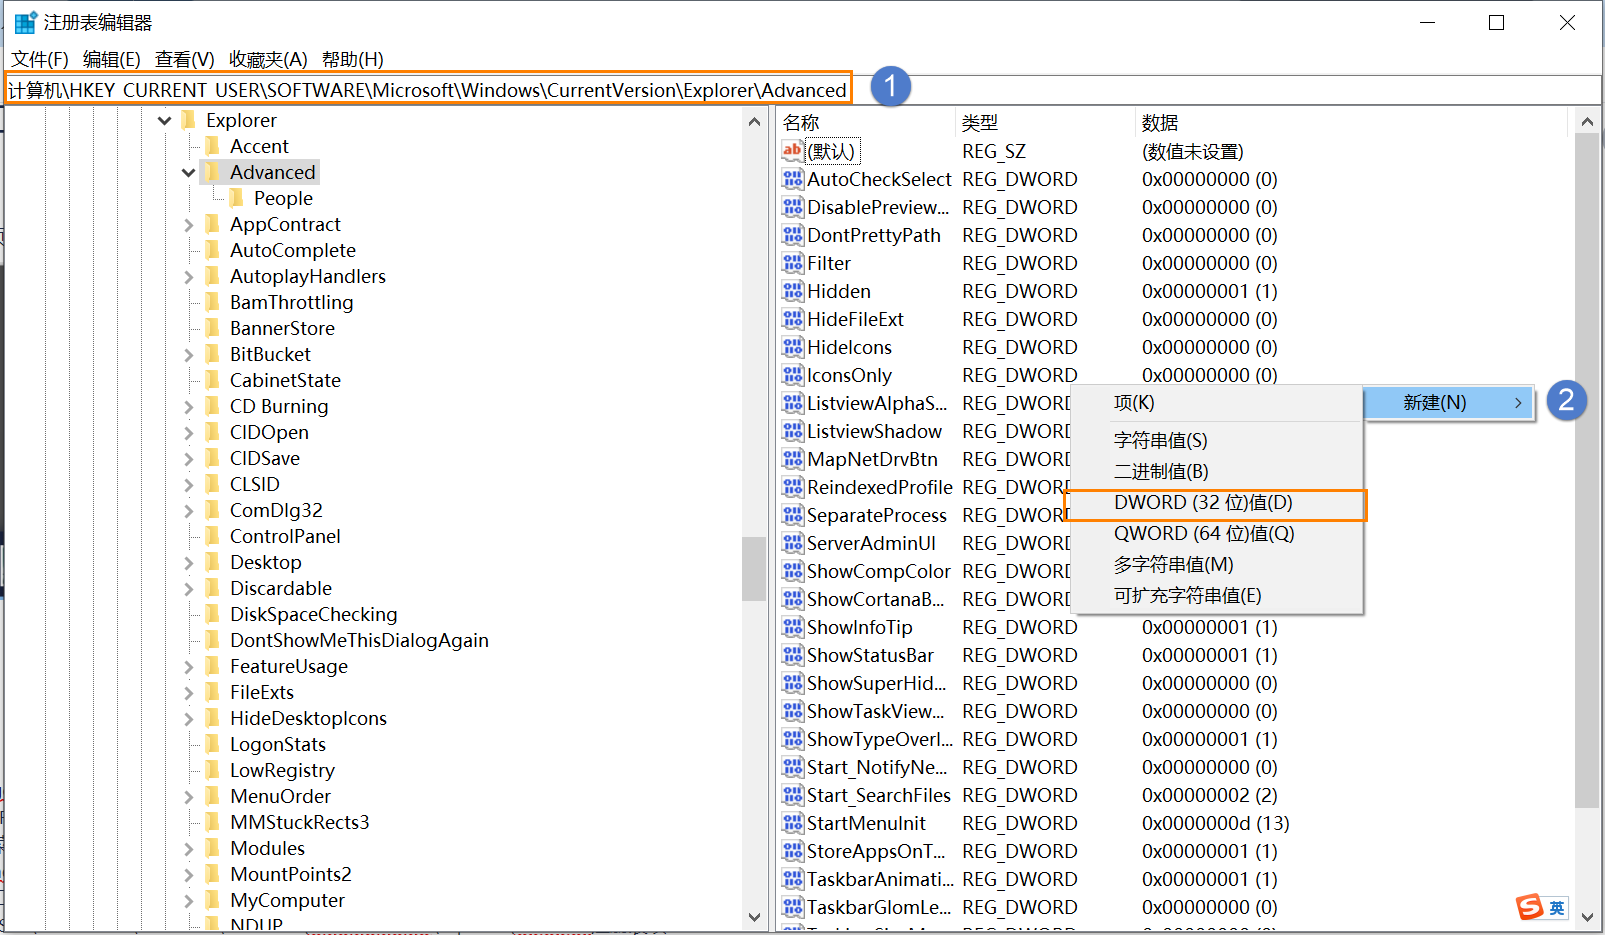The height and width of the screenshot is (935, 1605).
Task: Click the ListviewShadow value icon
Action: (x=793, y=431)
